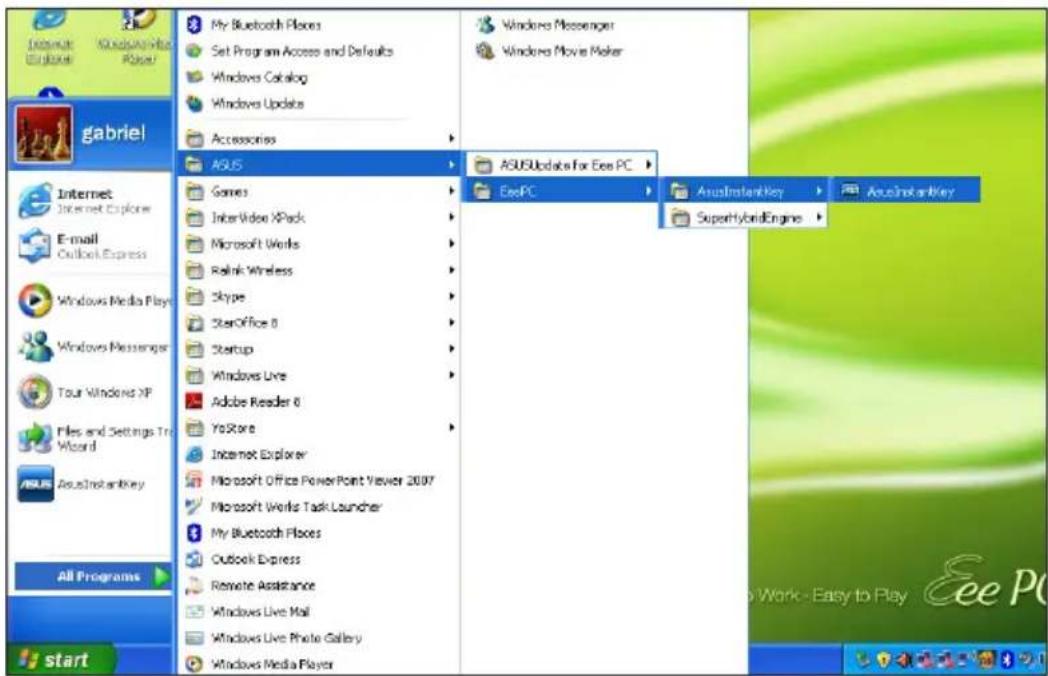Expand the InterVideo XPack submenu
The width and height of the screenshot is (1048, 676).
[319, 217]
